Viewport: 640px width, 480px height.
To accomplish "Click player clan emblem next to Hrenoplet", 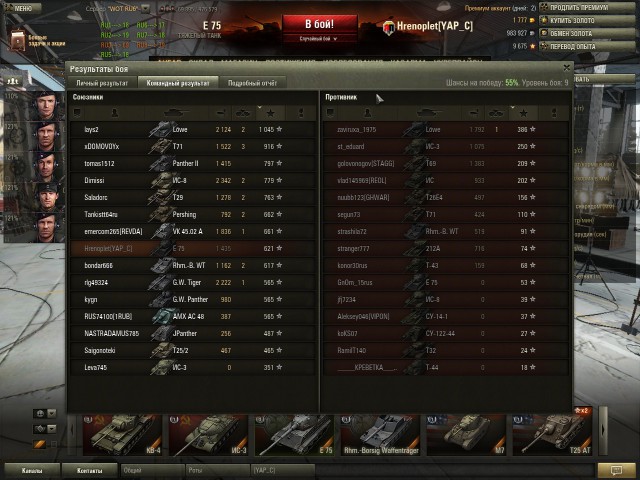I will pyautogui.click(x=389, y=27).
